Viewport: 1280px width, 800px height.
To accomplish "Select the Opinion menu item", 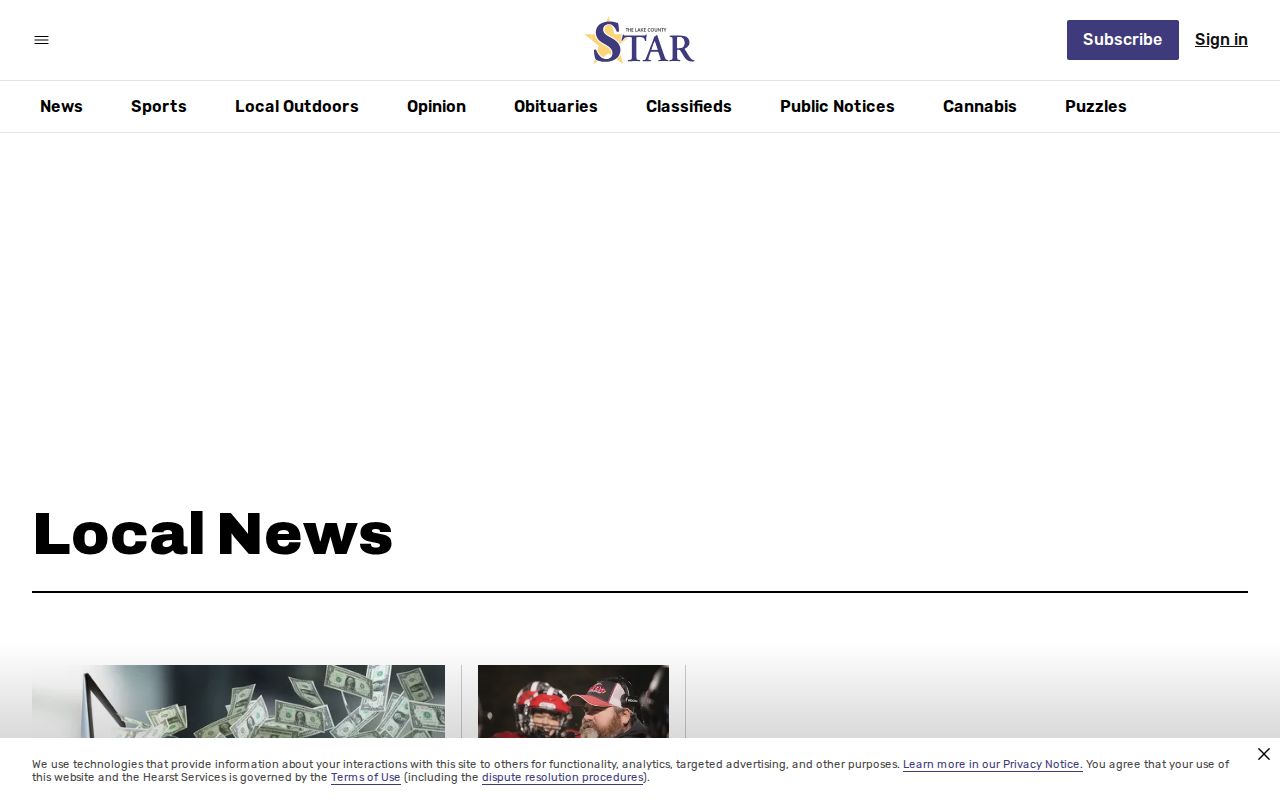I will [436, 106].
